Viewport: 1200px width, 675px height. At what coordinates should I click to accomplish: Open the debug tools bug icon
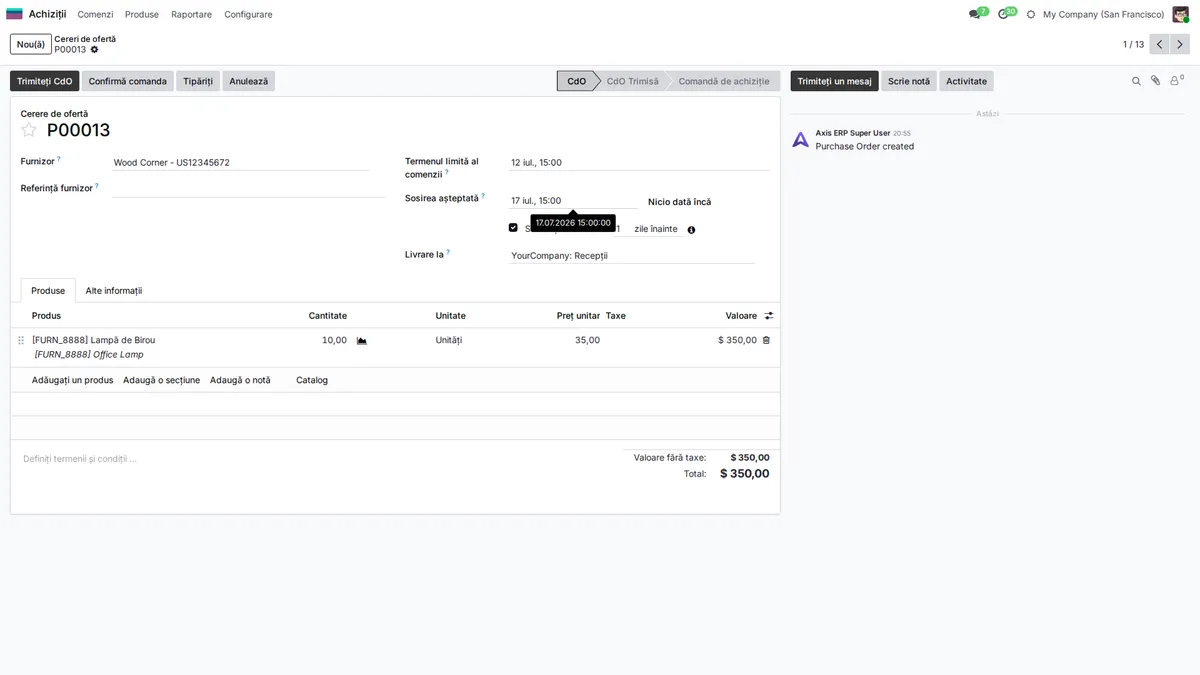(1031, 14)
